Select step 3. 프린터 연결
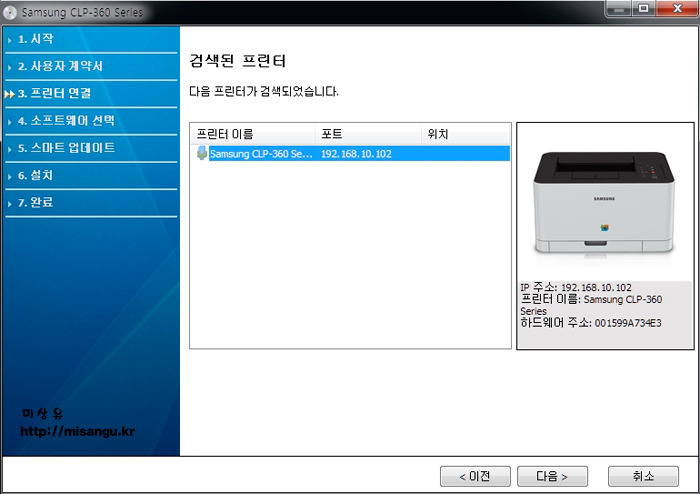Image resolution: width=700 pixels, height=494 pixels. (x=54, y=94)
